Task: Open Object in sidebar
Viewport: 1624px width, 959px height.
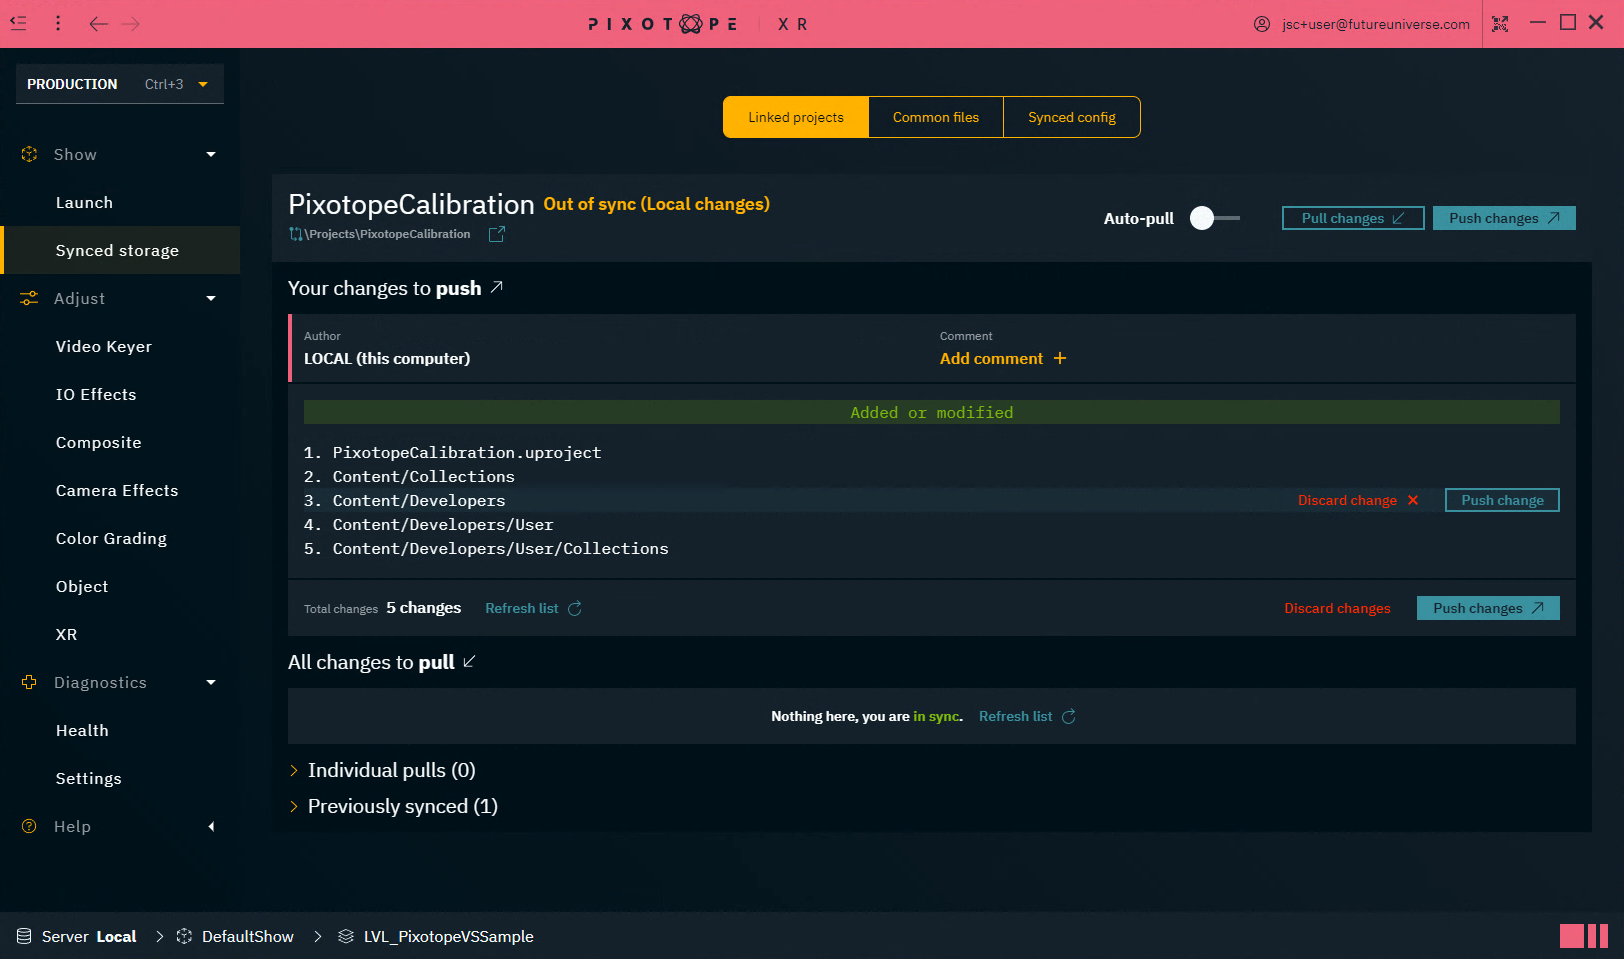Action: [120, 586]
